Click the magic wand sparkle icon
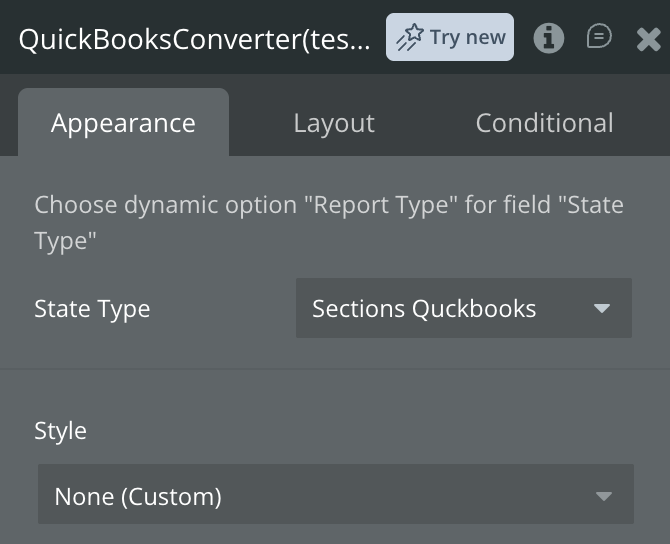The height and width of the screenshot is (544, 670). [x=410, y=38]
